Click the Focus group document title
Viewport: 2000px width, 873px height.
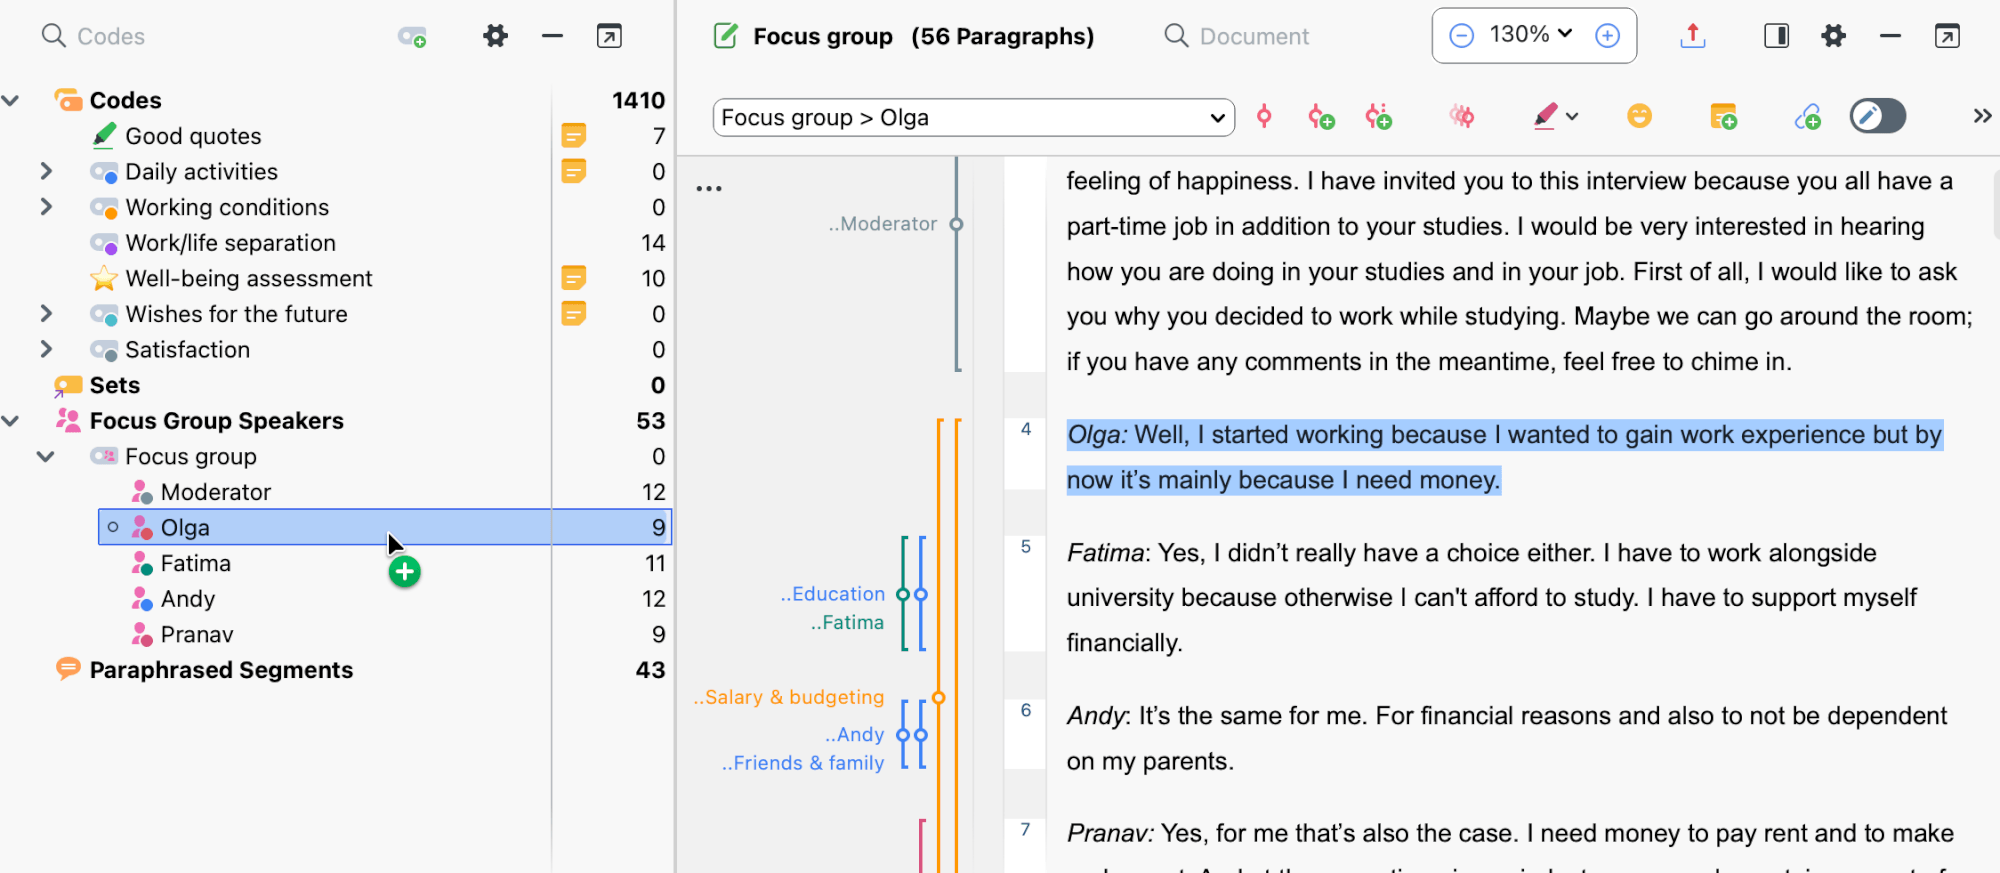(x=823, y=36)
